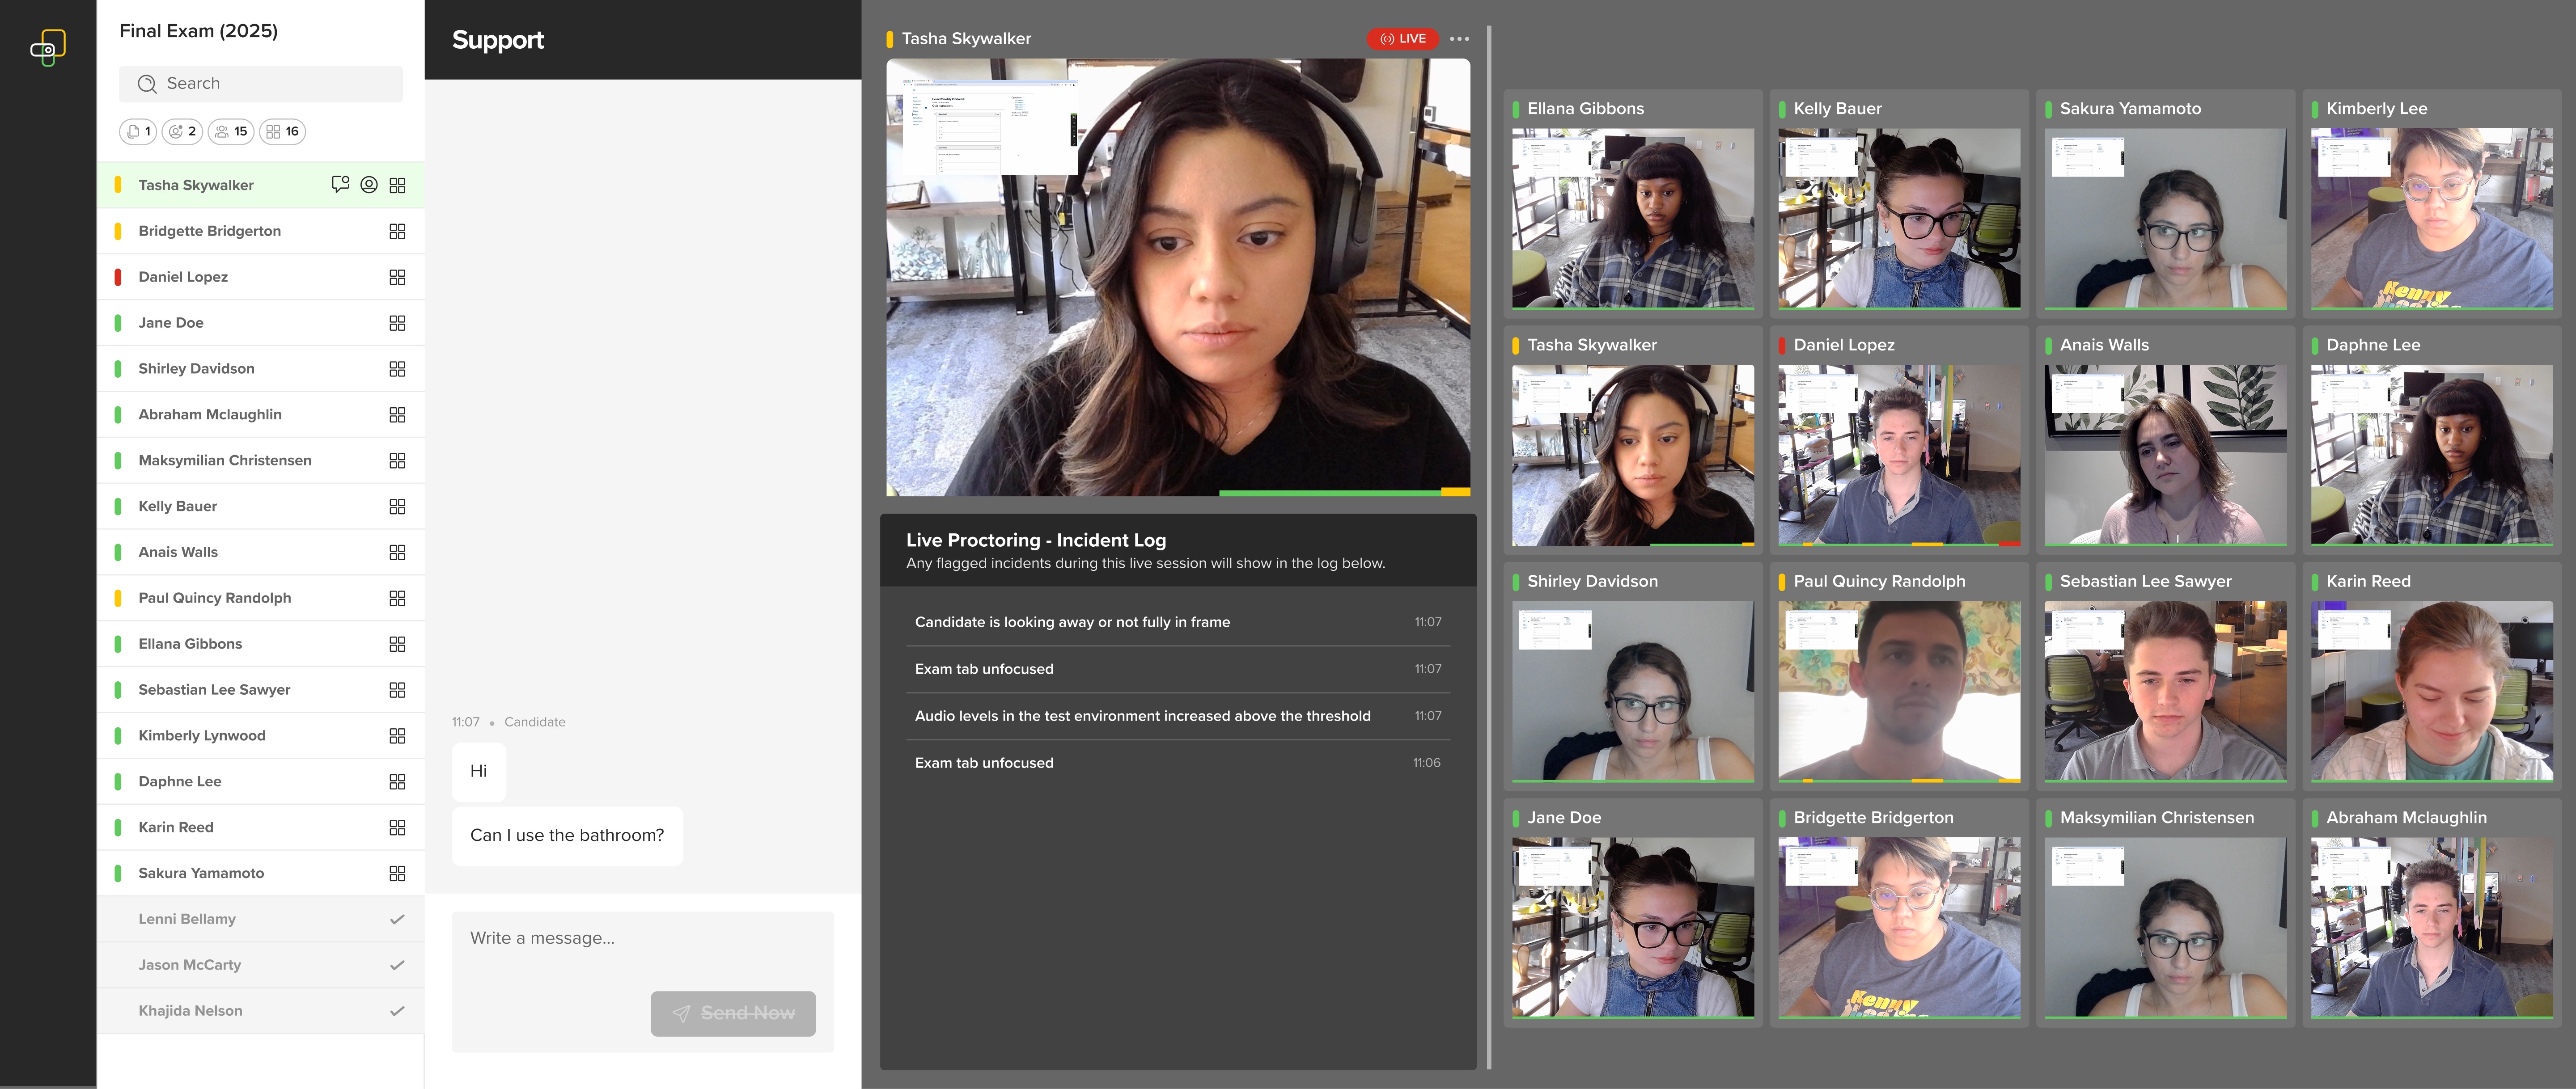Select Bridgette Bridgerton in the candidate list
2576x1089 pixels.
(x=261, y=231)
